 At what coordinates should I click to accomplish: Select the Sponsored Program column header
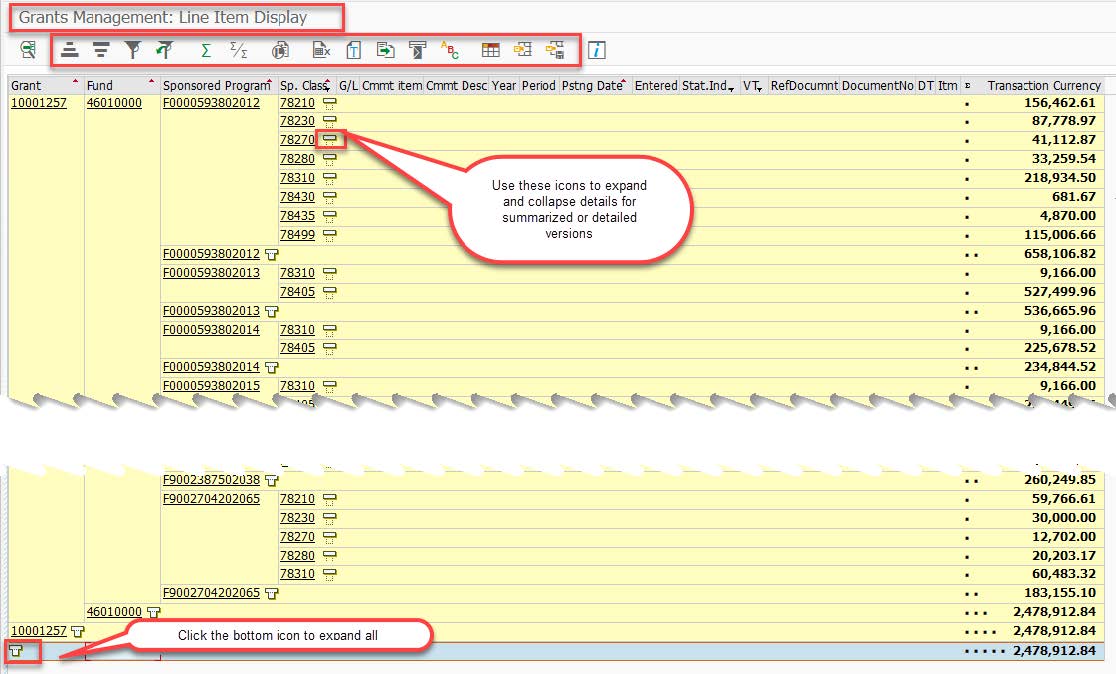[x=219, y=85]
